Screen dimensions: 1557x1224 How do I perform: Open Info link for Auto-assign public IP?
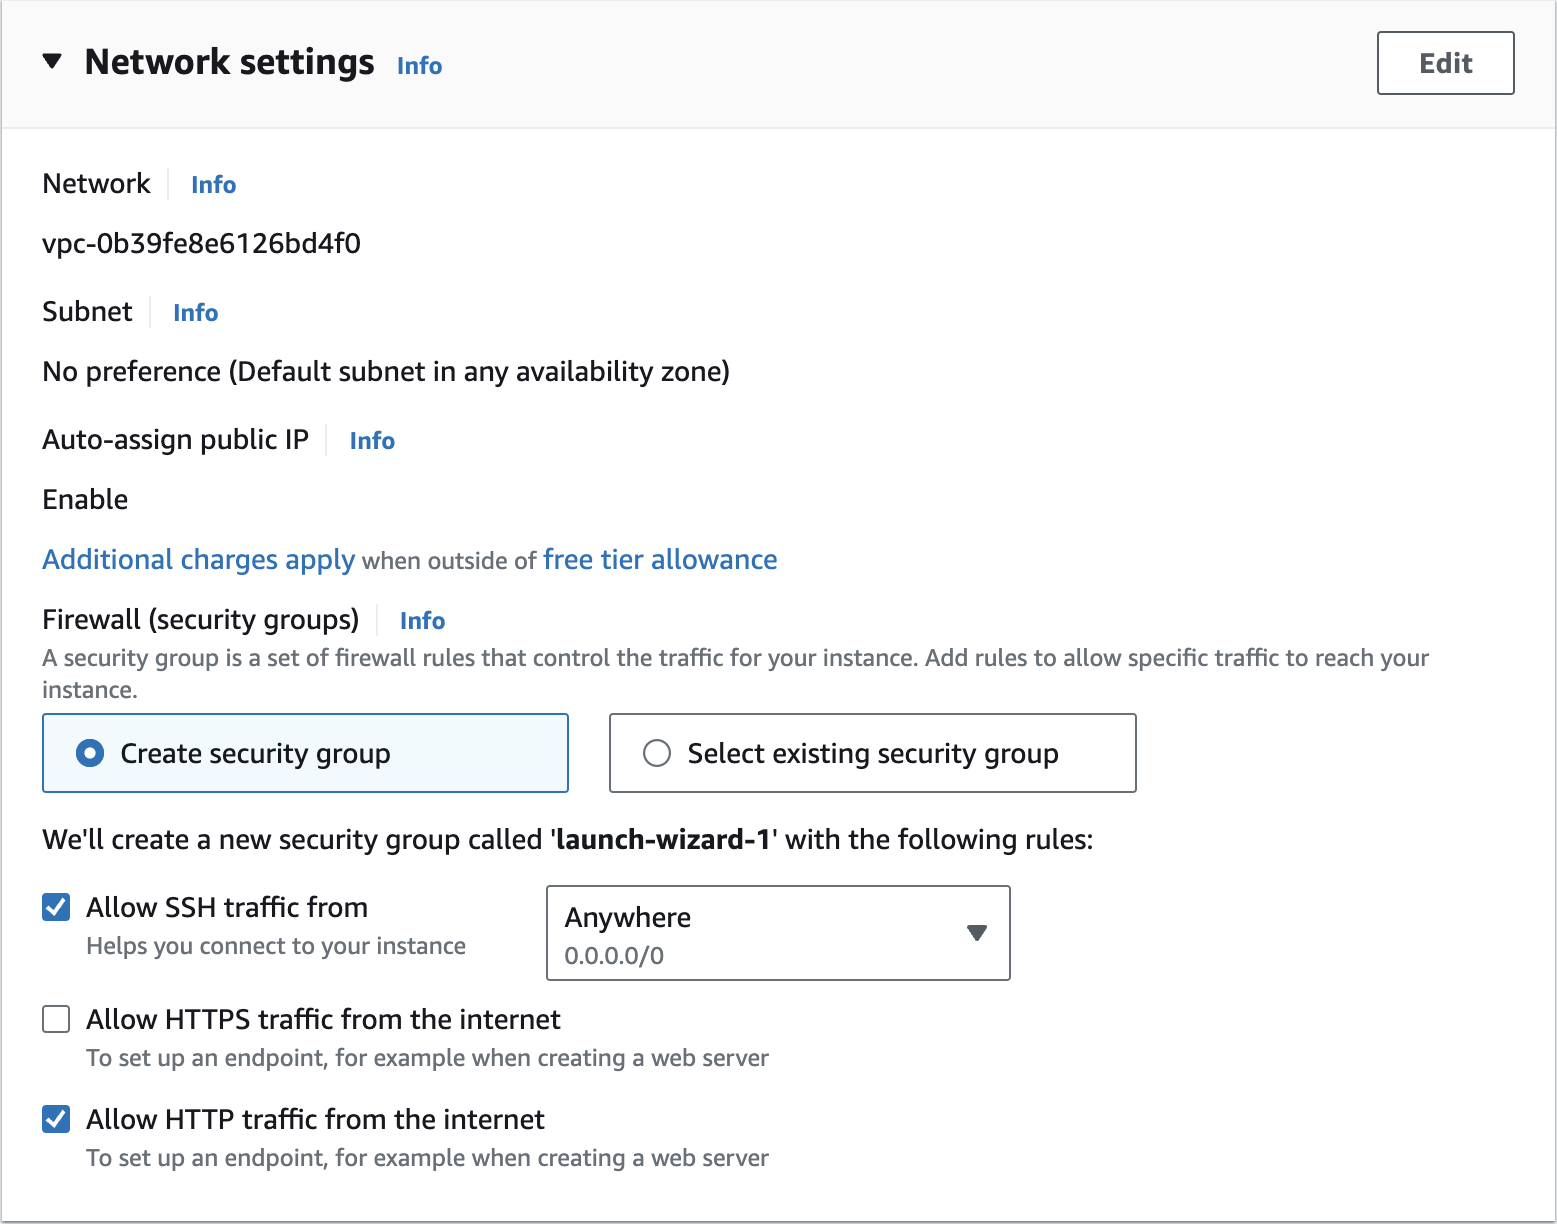point(372,441)
